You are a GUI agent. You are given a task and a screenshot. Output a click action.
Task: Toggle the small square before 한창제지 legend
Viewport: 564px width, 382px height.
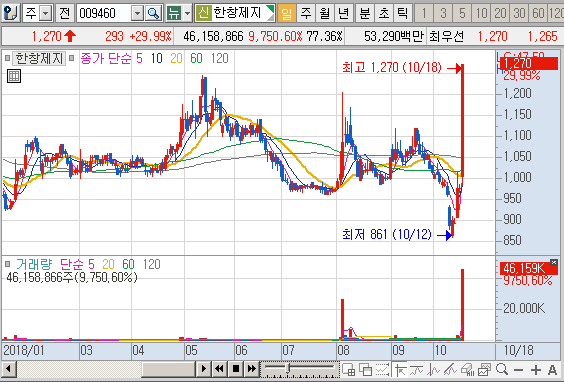tap(7, 58)
